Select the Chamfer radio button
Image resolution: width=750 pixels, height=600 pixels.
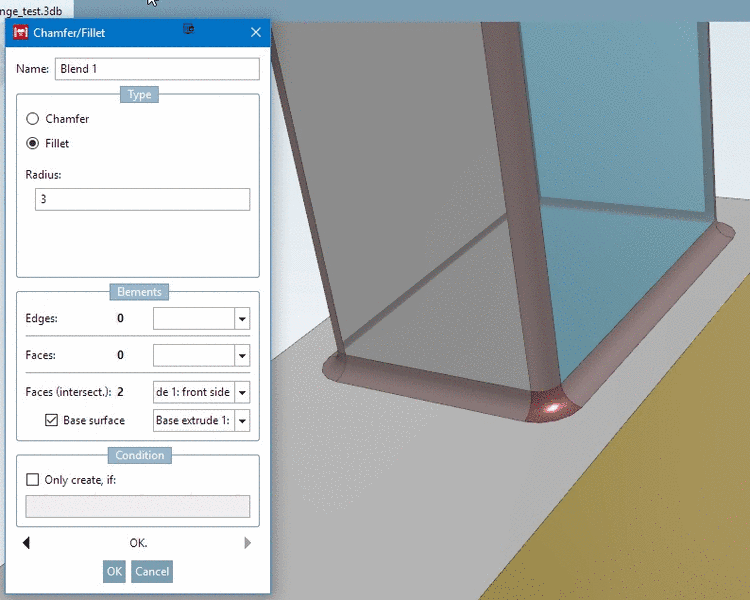click(33, 119)
